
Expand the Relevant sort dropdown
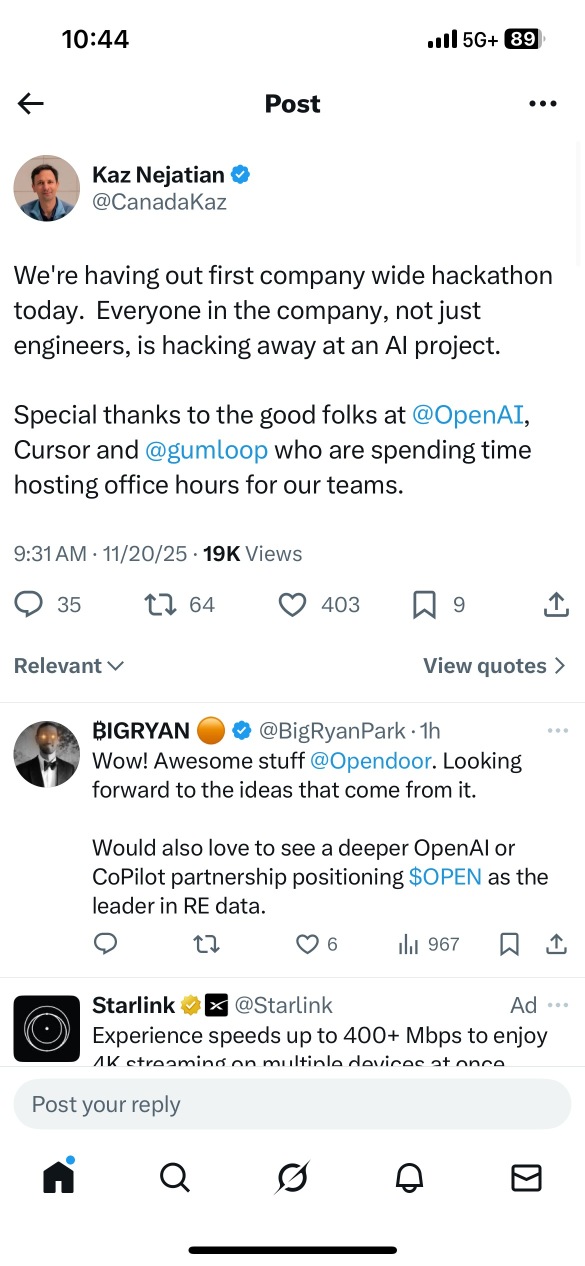(x=69, y=666)
